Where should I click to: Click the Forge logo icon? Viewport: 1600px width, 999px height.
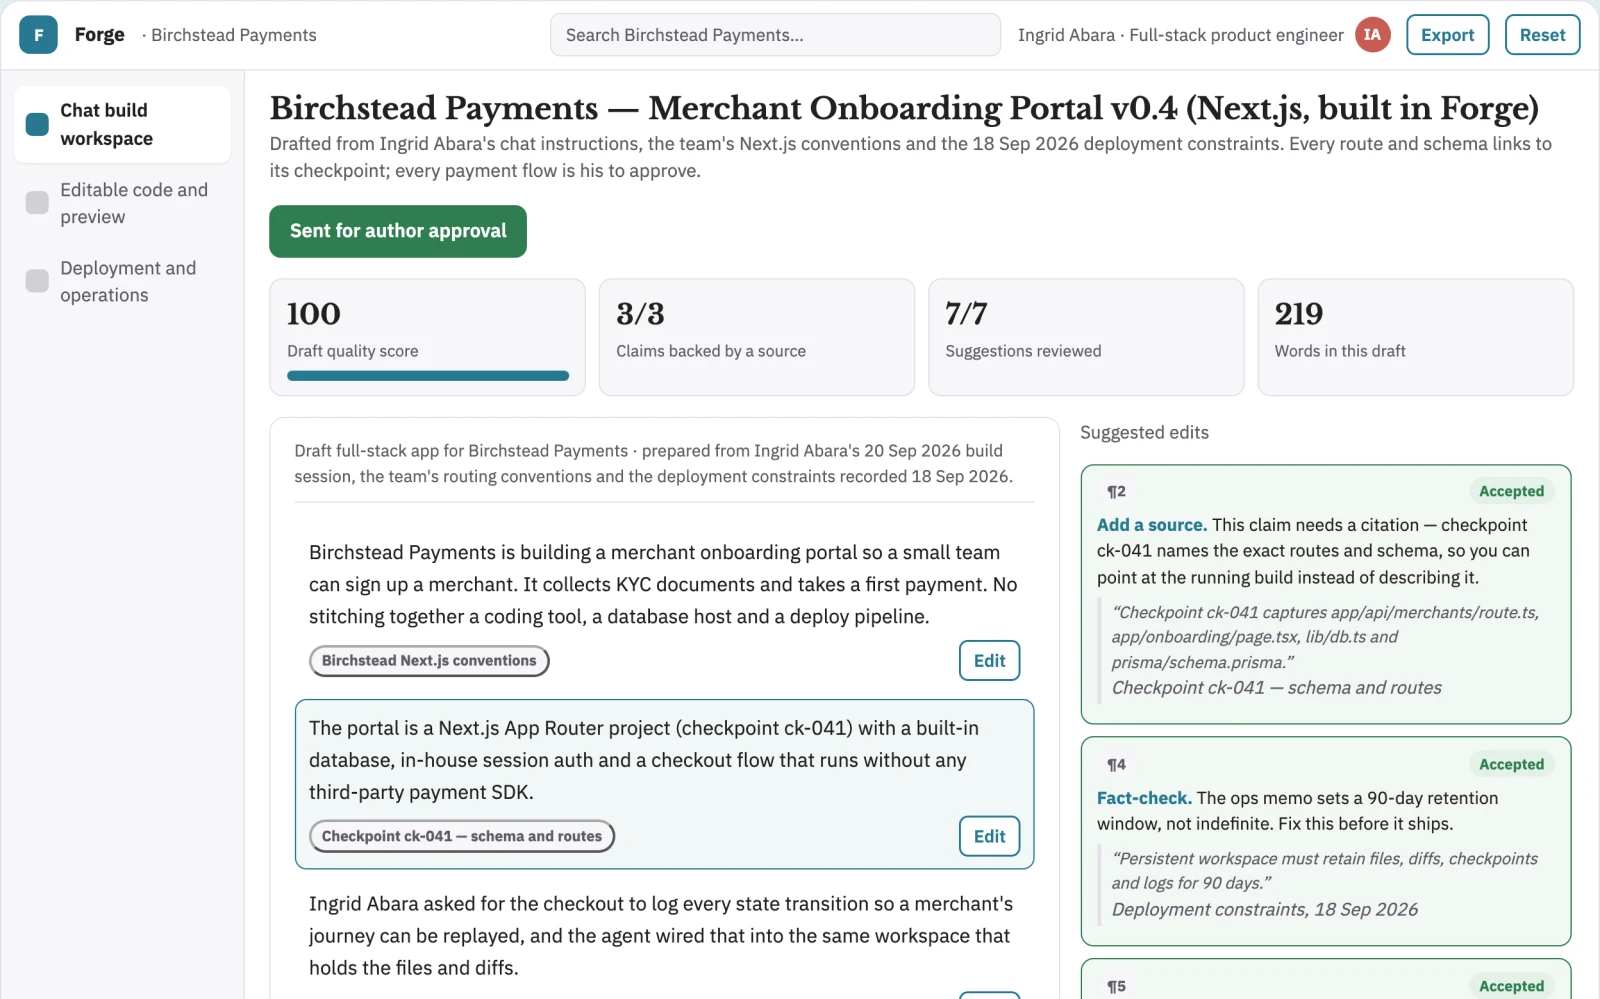[38, 35]
